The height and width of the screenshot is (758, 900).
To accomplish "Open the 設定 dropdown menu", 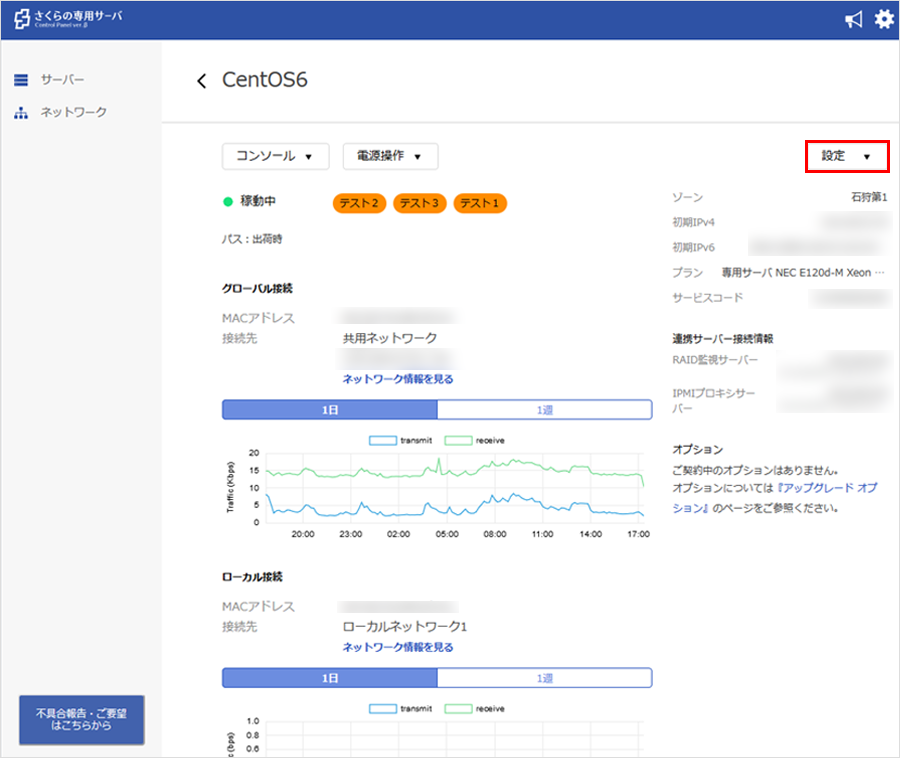I will point(846,156).
